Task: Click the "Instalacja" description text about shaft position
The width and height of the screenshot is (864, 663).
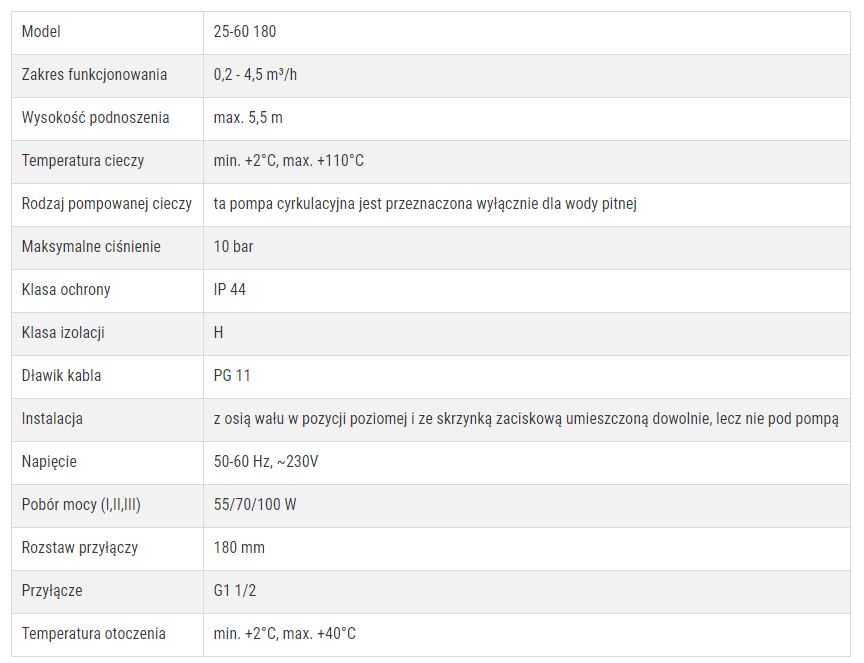Action: (x=526, y=419)
